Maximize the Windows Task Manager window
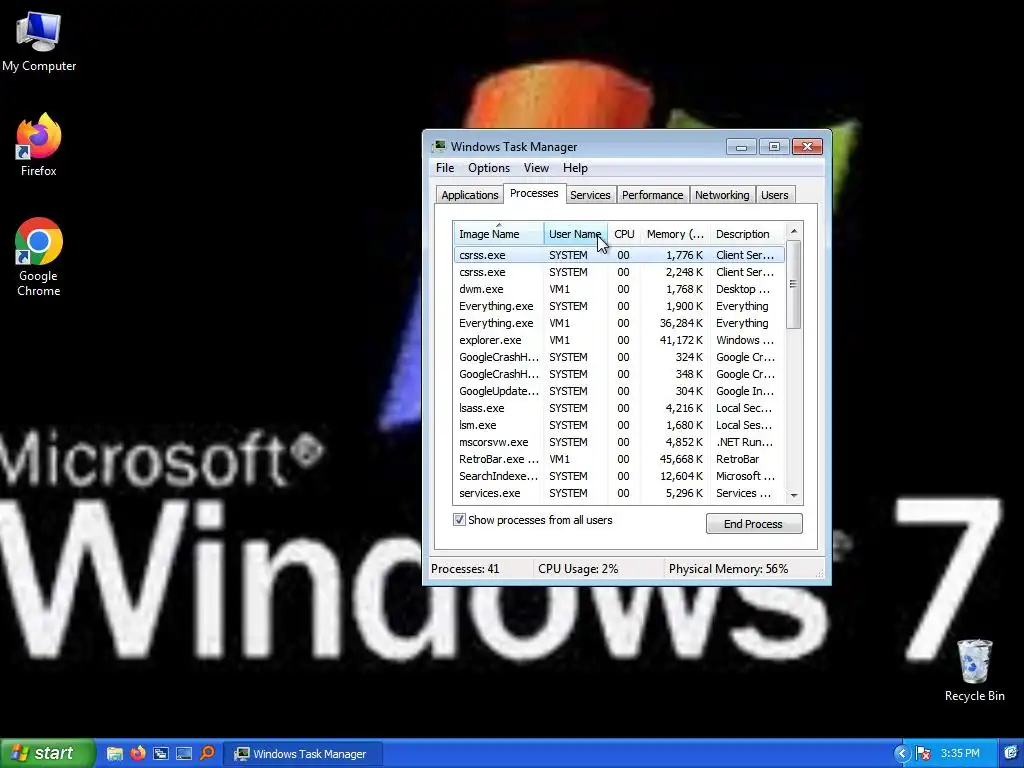 774,146
